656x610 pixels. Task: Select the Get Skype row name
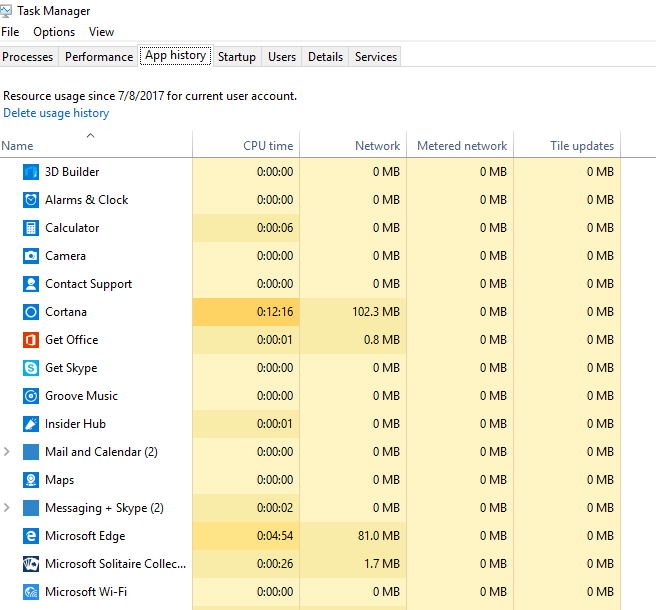(x=71, y=368)
